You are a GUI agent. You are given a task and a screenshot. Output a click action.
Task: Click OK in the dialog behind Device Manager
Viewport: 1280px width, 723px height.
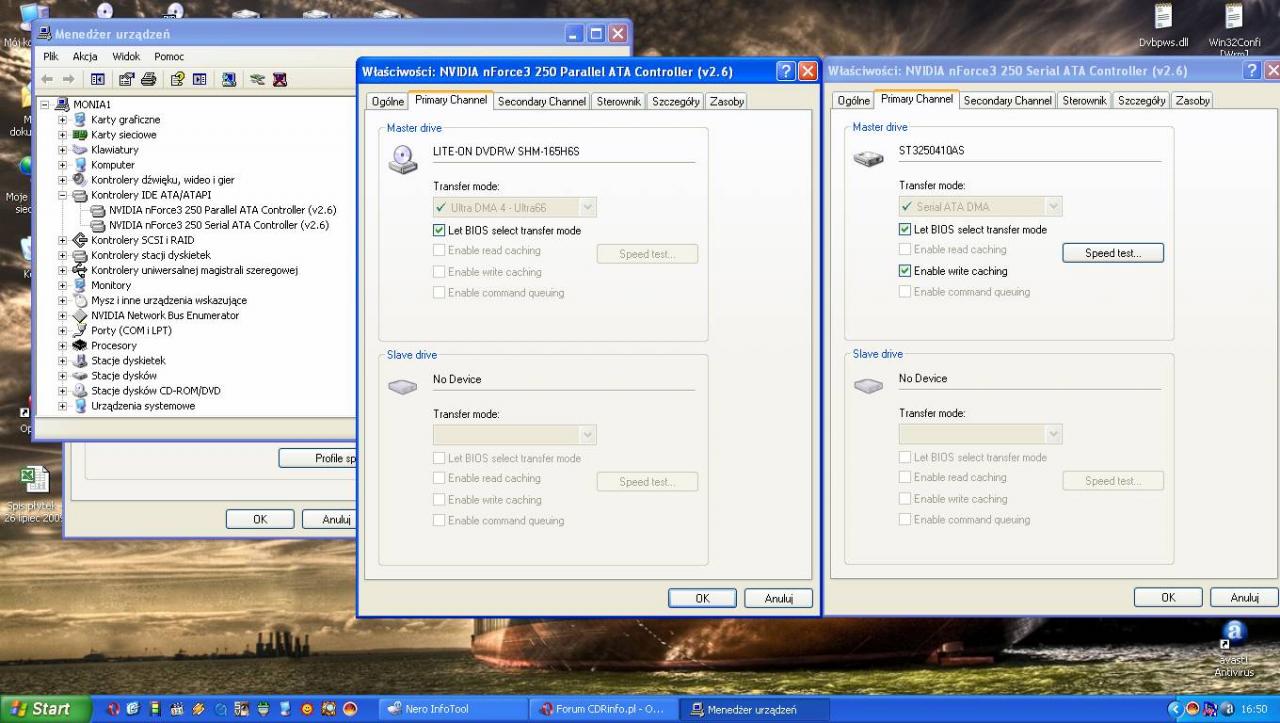(x=260, y=519)
